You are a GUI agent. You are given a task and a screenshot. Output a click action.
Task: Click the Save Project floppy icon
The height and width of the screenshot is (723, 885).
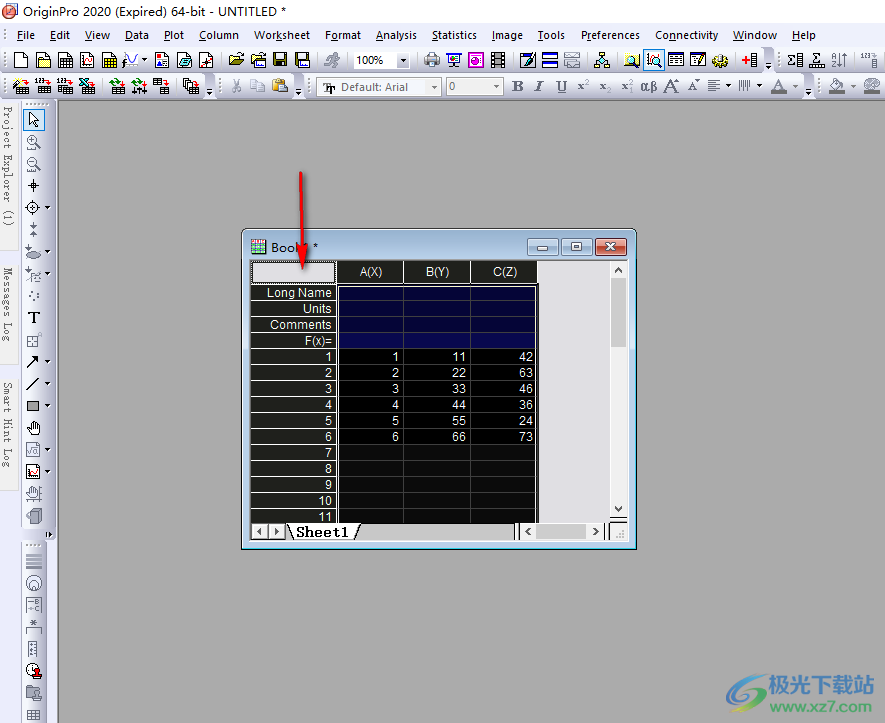click(280, 60)
